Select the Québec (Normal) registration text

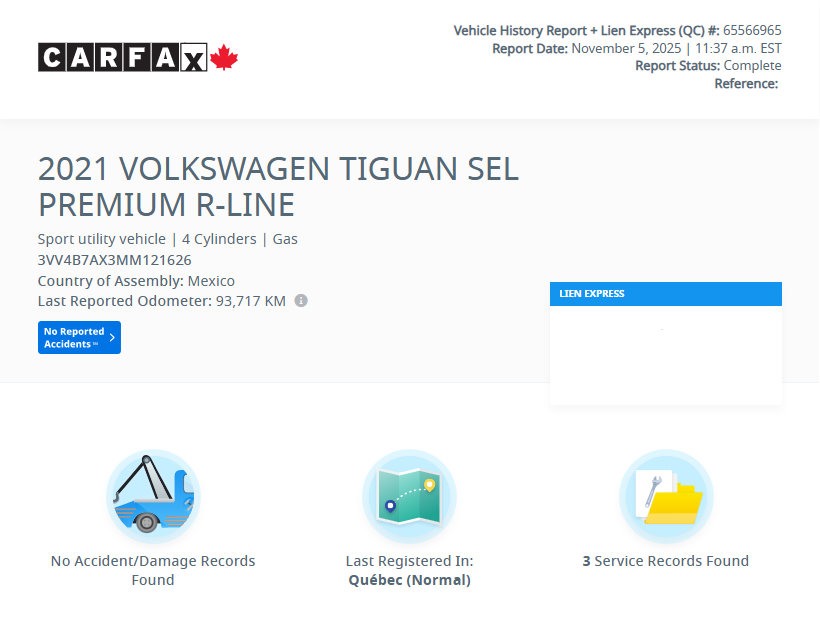point(409,579)
